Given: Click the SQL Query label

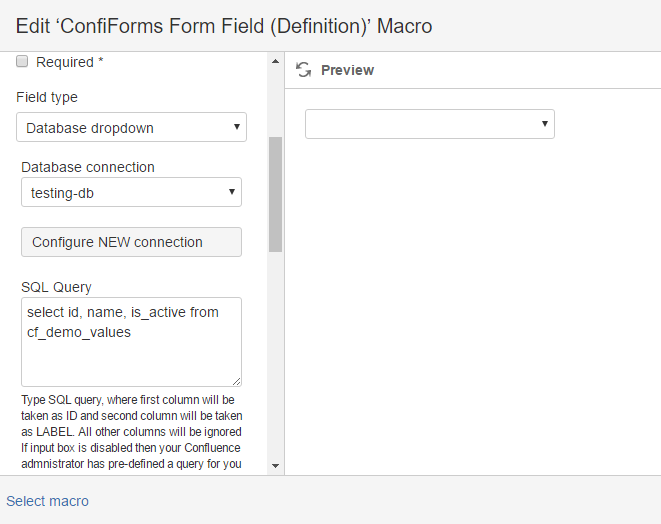Looking at the screenshot, I should 56,287.
